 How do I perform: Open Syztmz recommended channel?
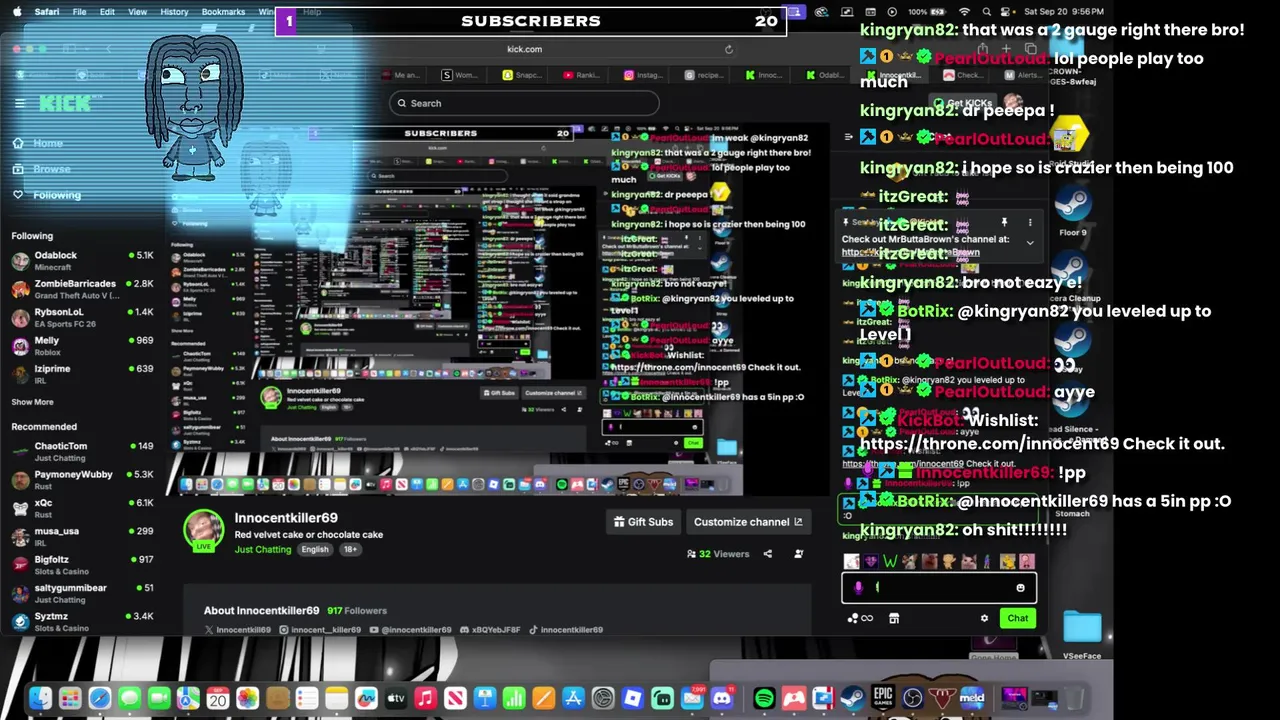point(82,622)
